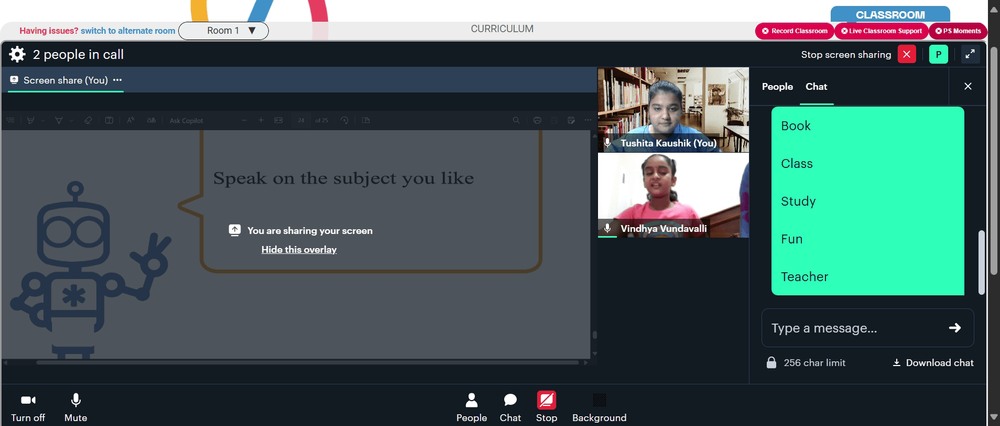
Task: Open the CLASSROOM tab
Action: click(890, 15)
